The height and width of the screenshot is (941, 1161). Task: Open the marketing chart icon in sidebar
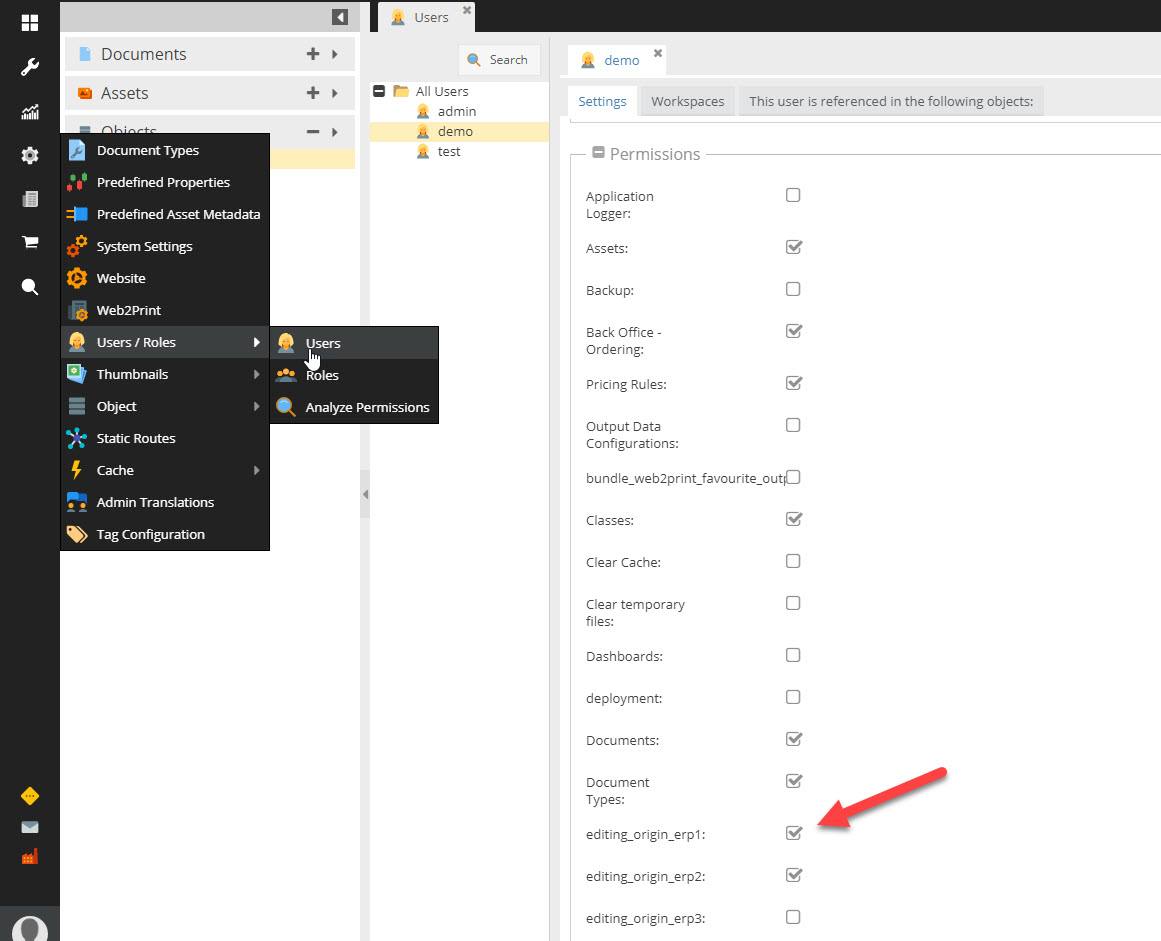pyautogui.click(x=30, y=112)
